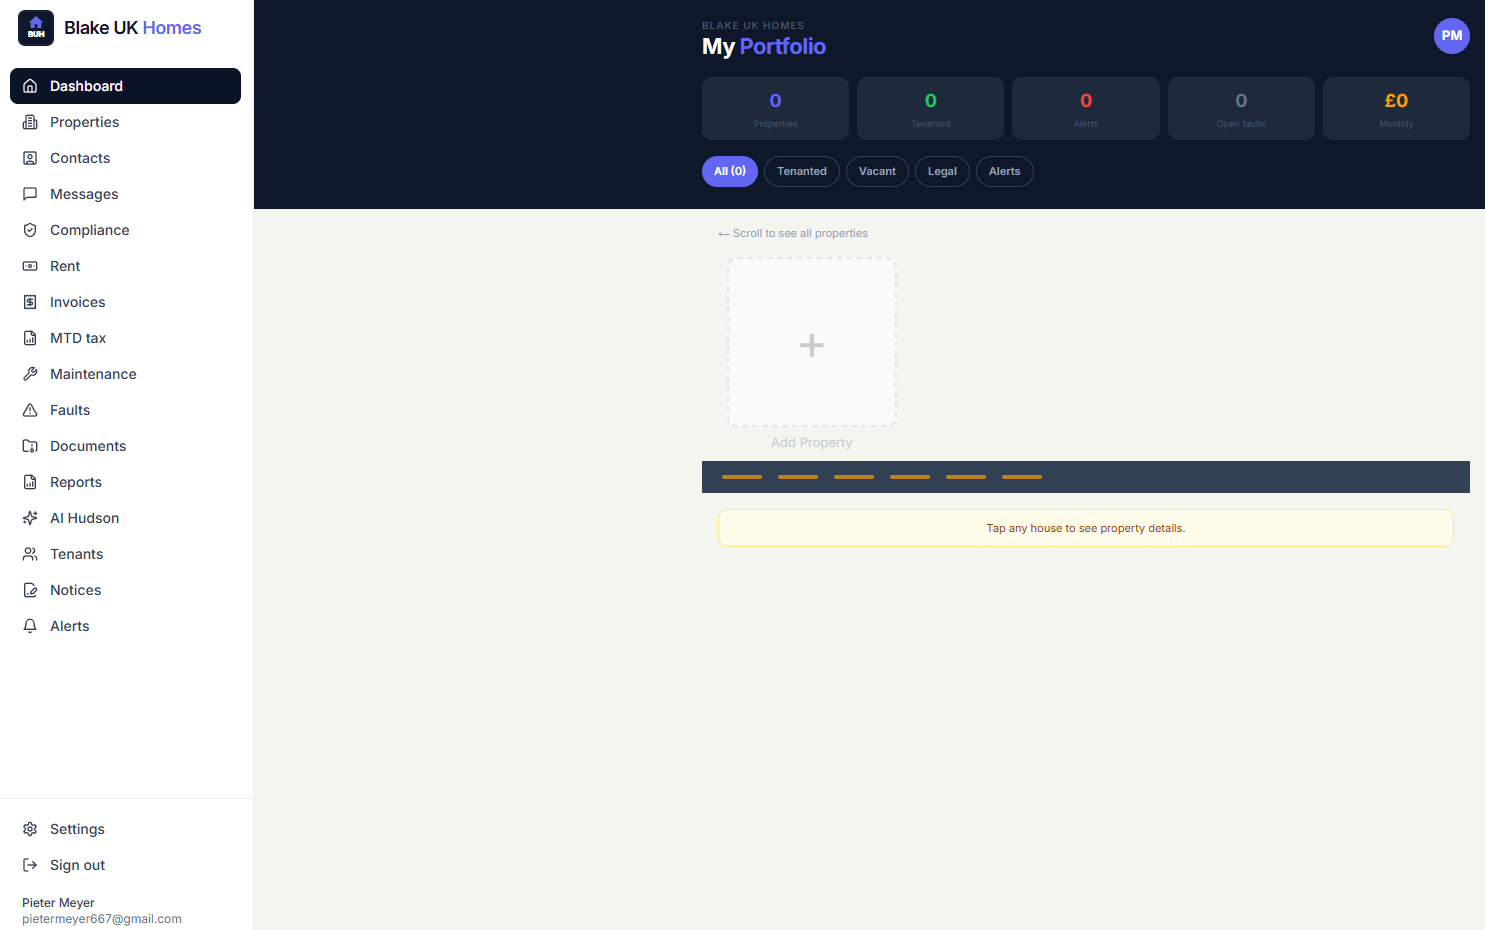Navigate to Invoices
Screen dimensions: 1485x930
click(x=125, y=302)
